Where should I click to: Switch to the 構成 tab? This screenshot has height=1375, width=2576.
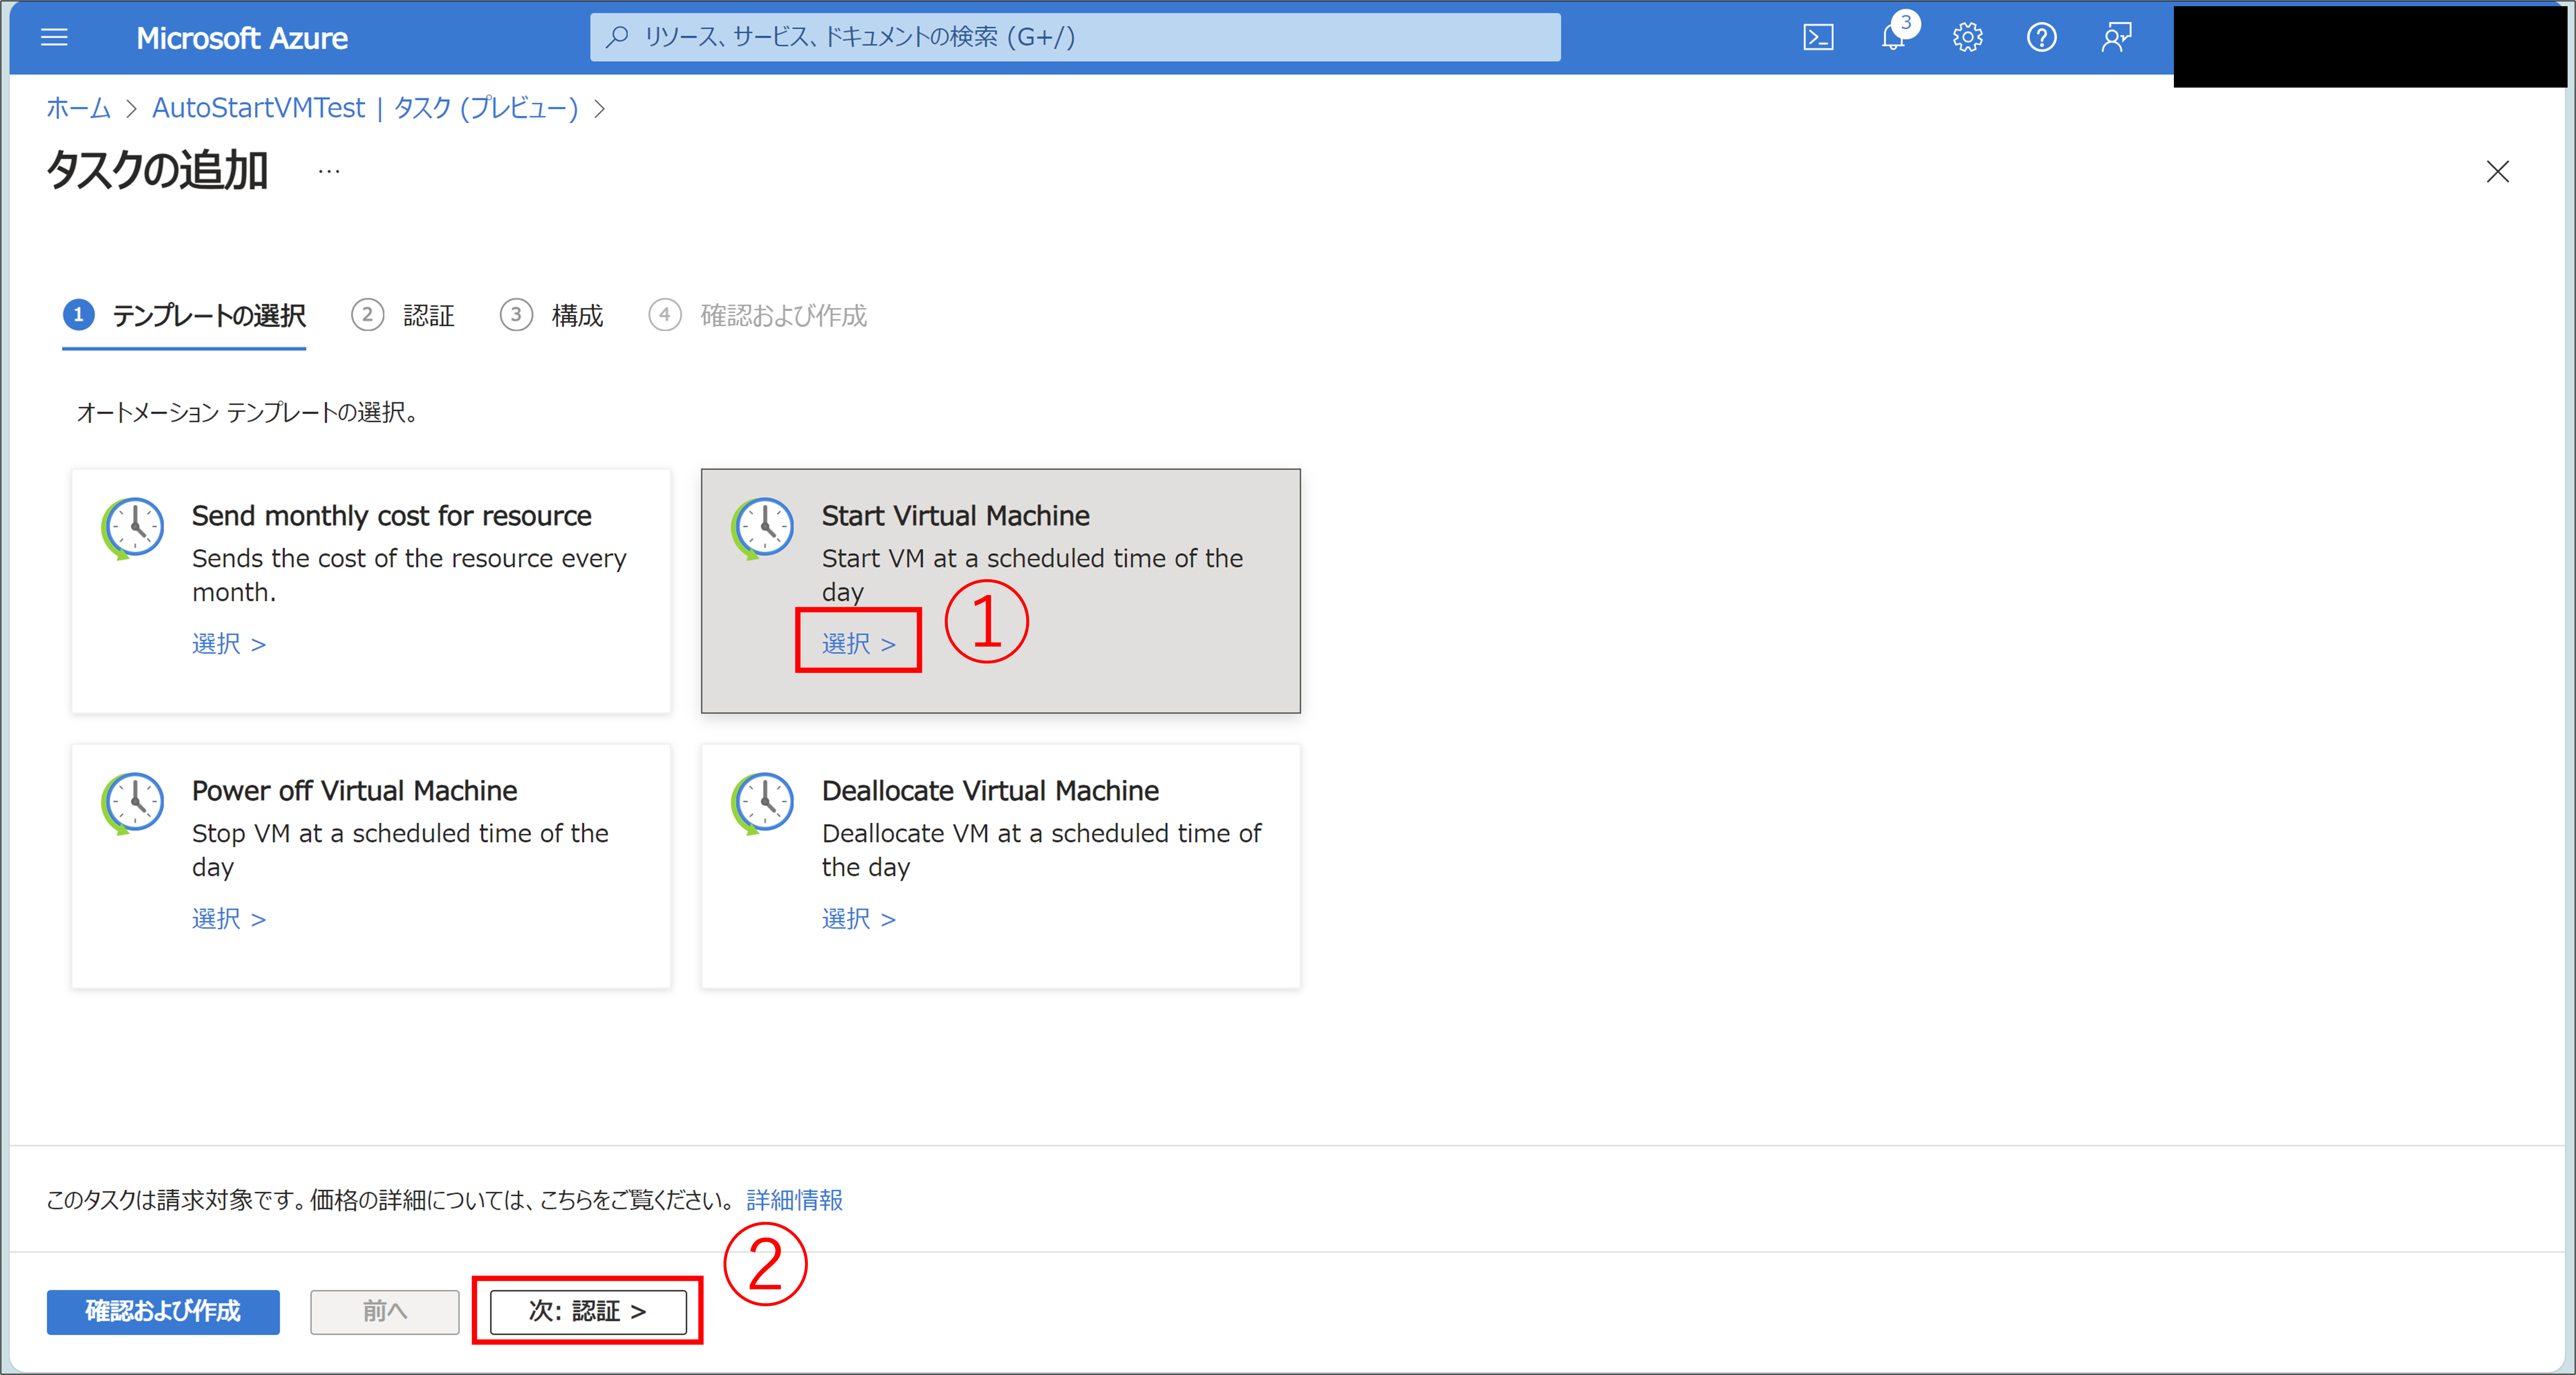coord(552,315)
